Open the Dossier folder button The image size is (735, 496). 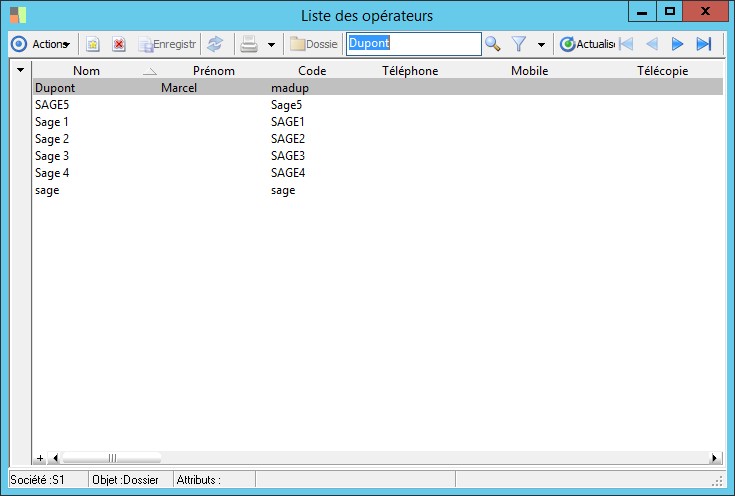pos(313,44)
